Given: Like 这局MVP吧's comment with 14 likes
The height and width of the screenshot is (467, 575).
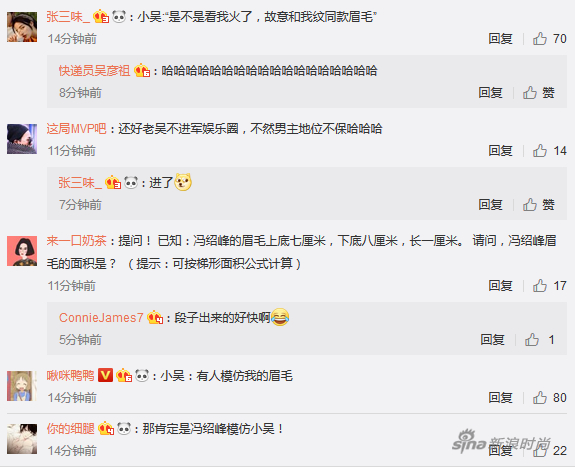Looking at the screenshot, I should 540,150.
